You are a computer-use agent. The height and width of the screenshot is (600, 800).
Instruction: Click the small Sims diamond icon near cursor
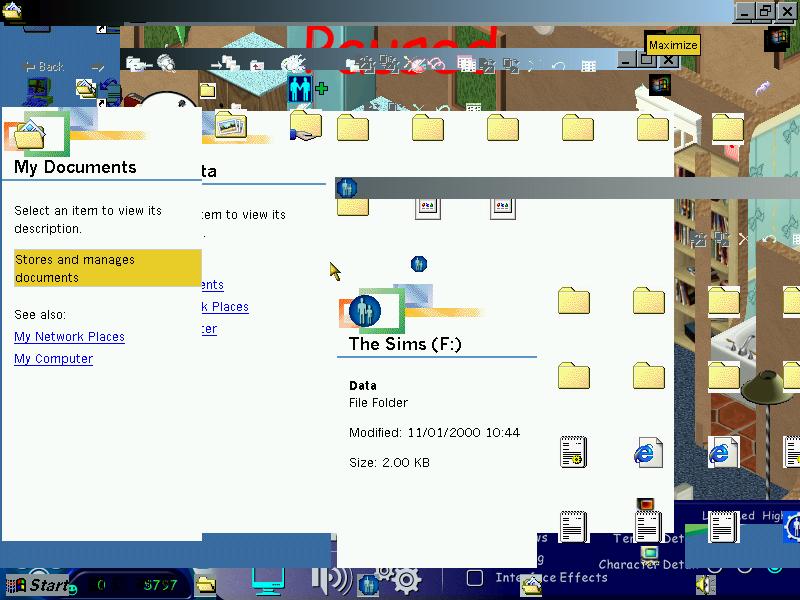click(419, 264)
